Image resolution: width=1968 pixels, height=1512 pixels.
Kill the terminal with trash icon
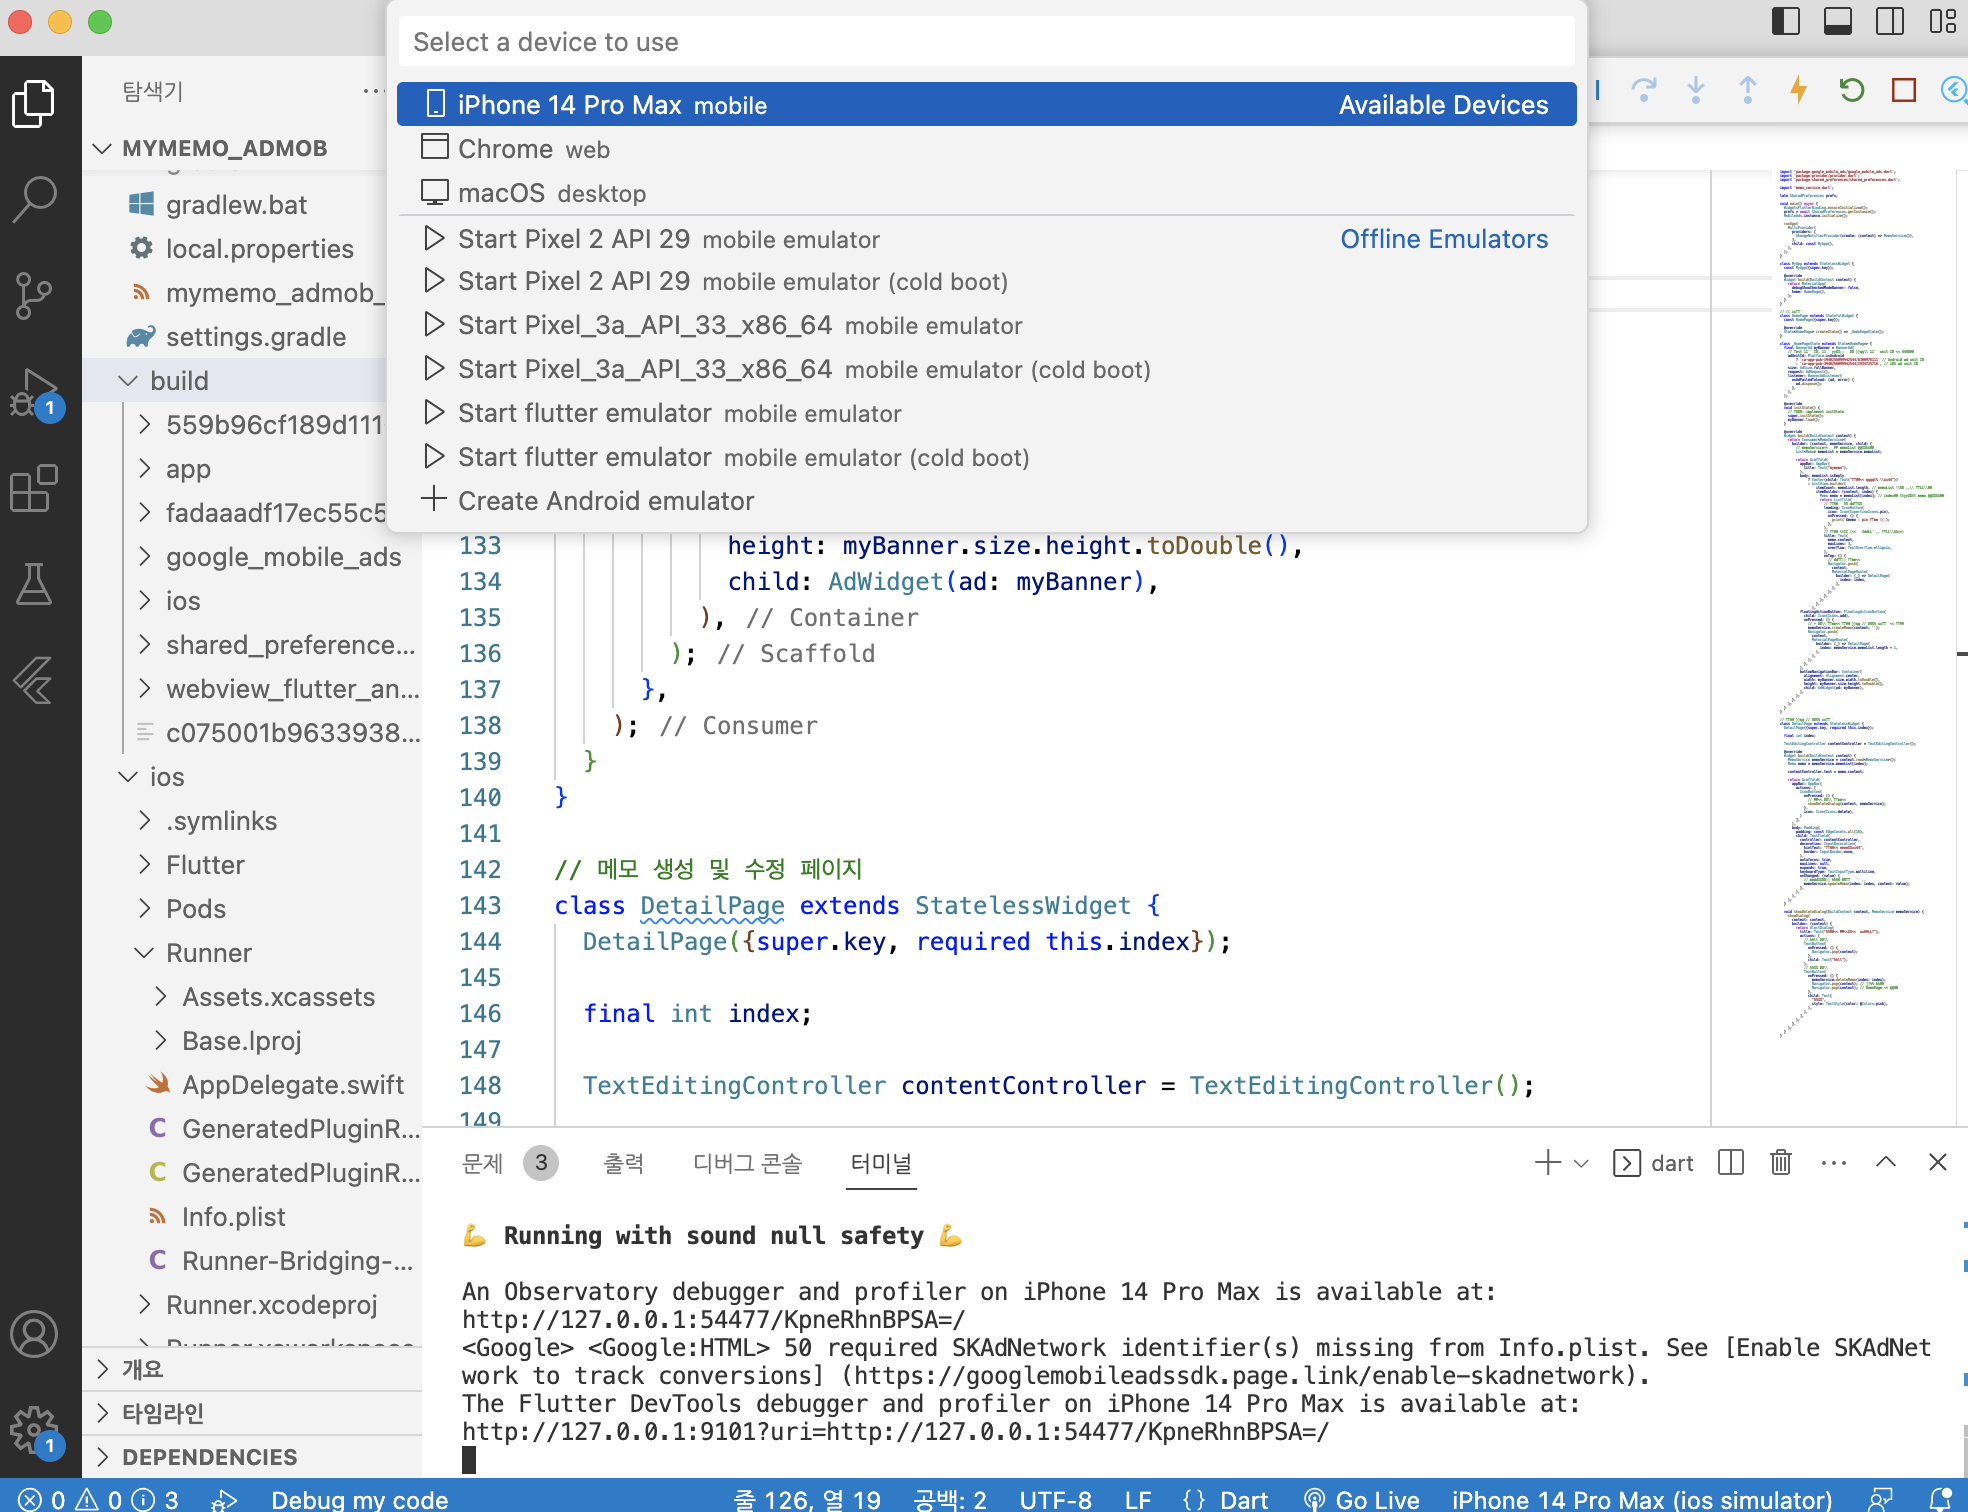(1781, 1162)
